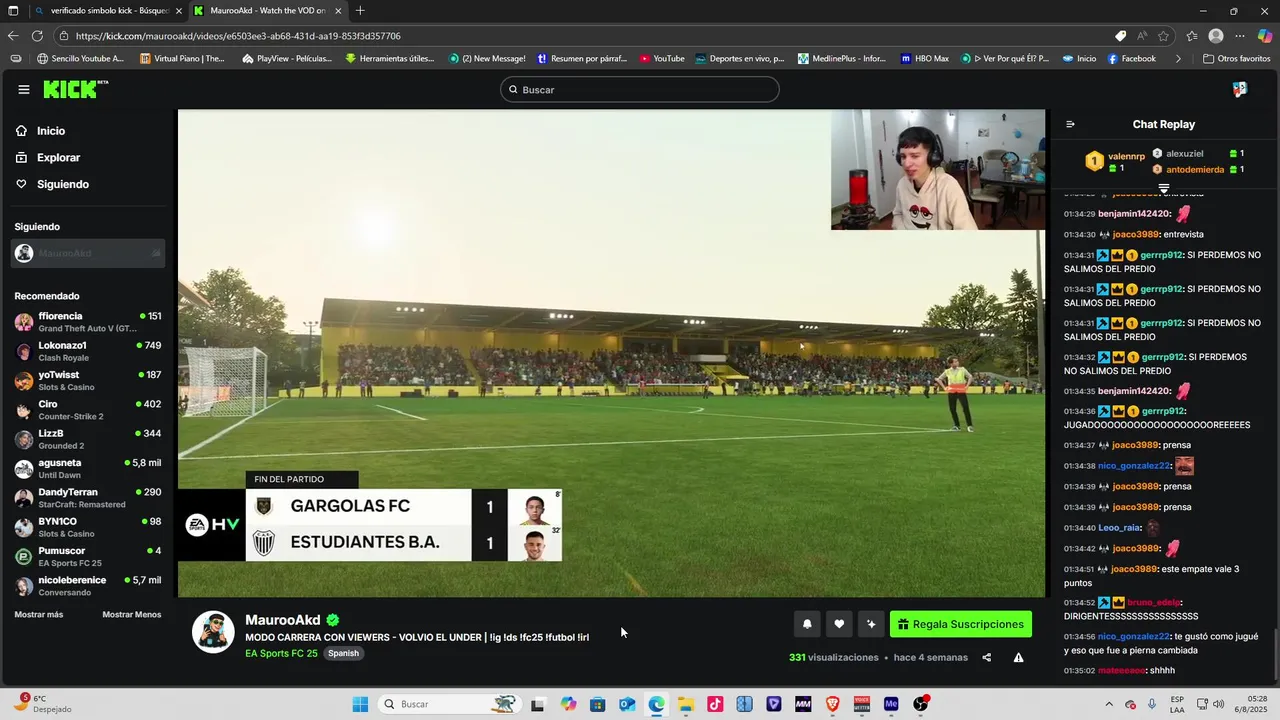
Task: Open MaurooAkd channel name link
Action: tap(283, 620)
